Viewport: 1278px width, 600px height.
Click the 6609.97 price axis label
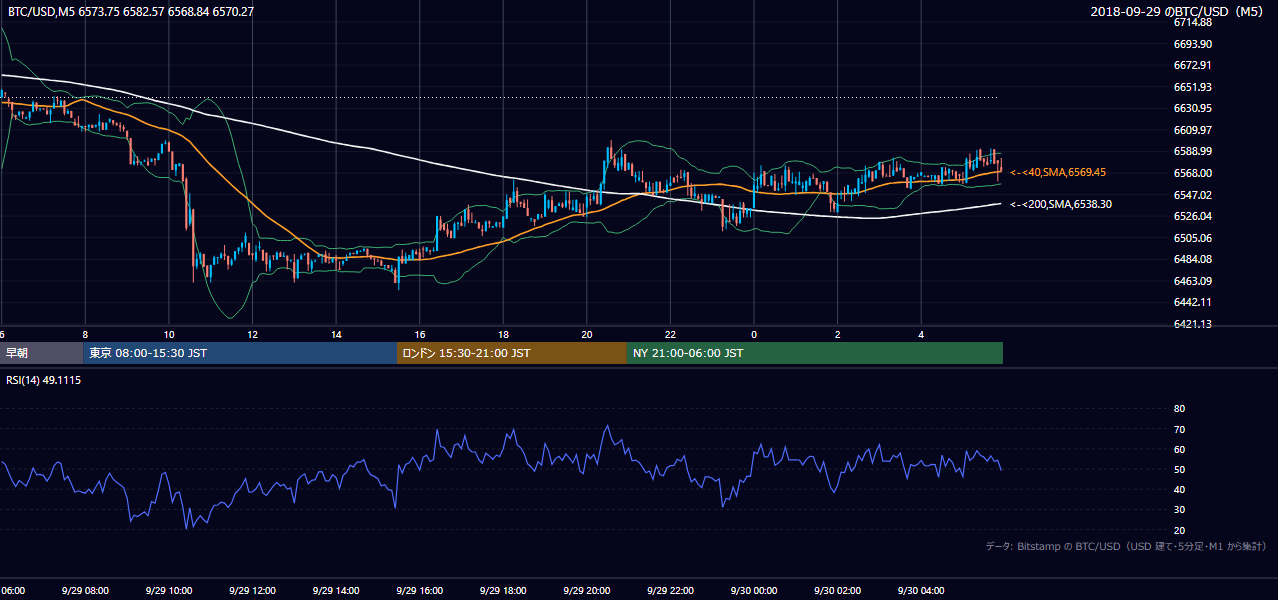tap(1193, 130)
